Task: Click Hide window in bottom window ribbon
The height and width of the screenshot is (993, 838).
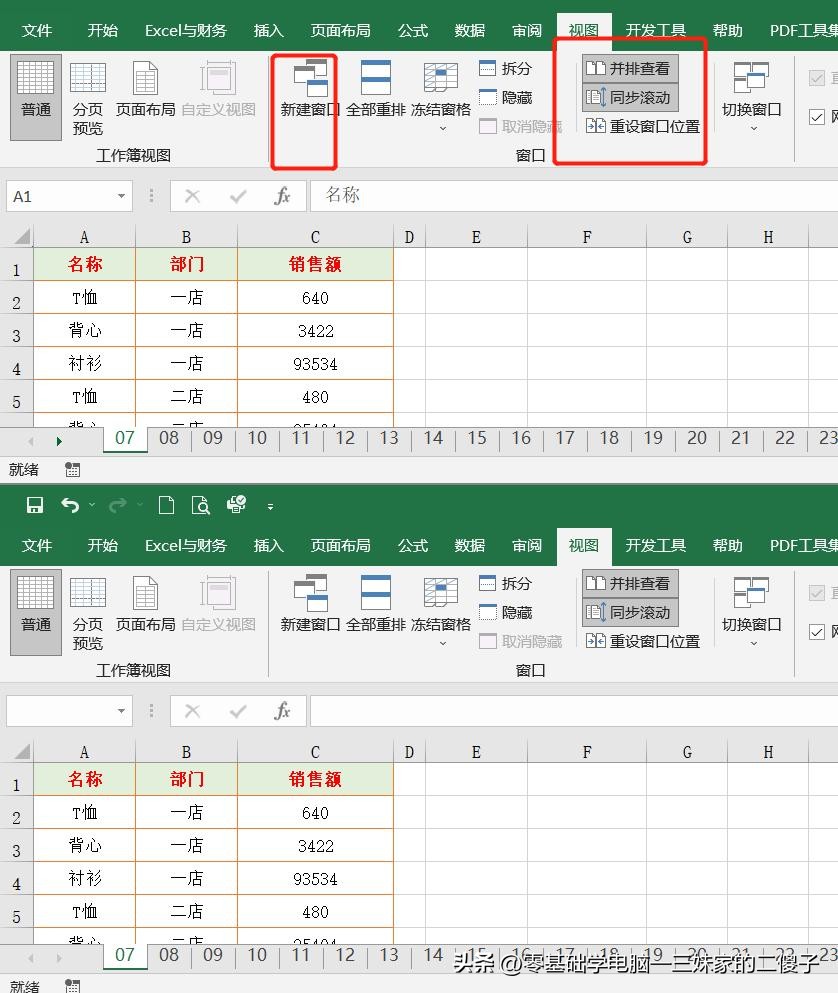Action: pos(505,612)
